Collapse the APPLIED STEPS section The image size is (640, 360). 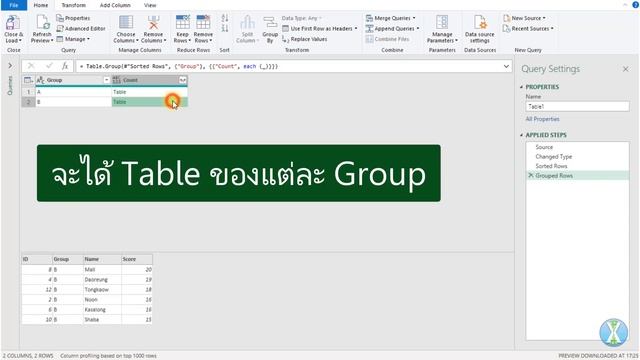(521, 135)
